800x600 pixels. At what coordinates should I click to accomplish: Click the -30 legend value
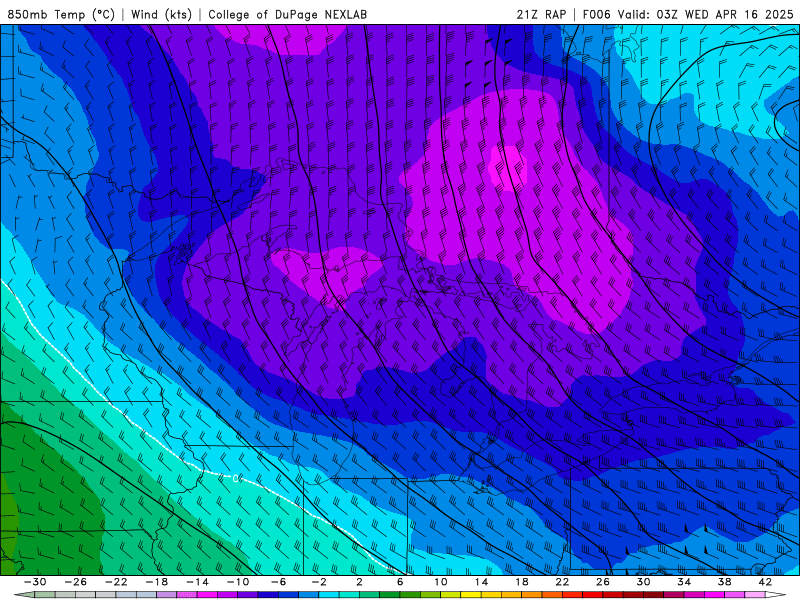coord(35,582)
